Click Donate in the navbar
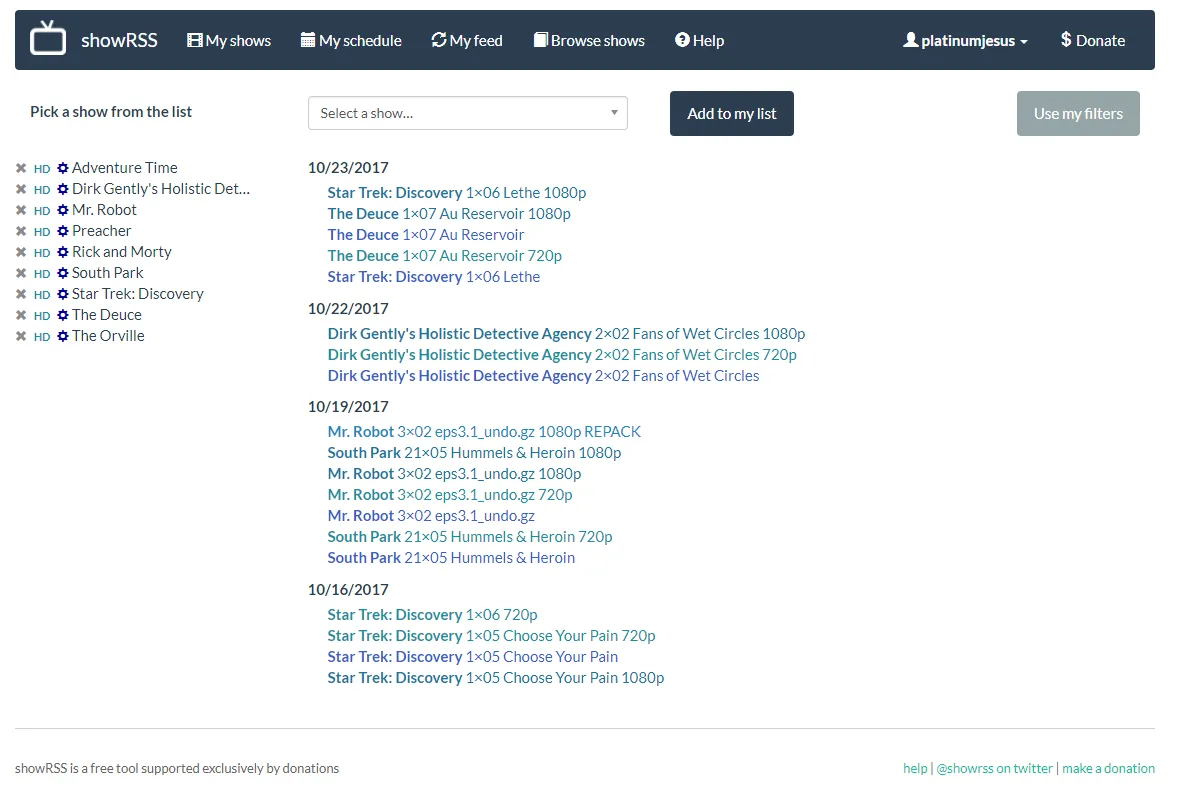Viewport: 1192px width, 795px height. coord(1092,40)
